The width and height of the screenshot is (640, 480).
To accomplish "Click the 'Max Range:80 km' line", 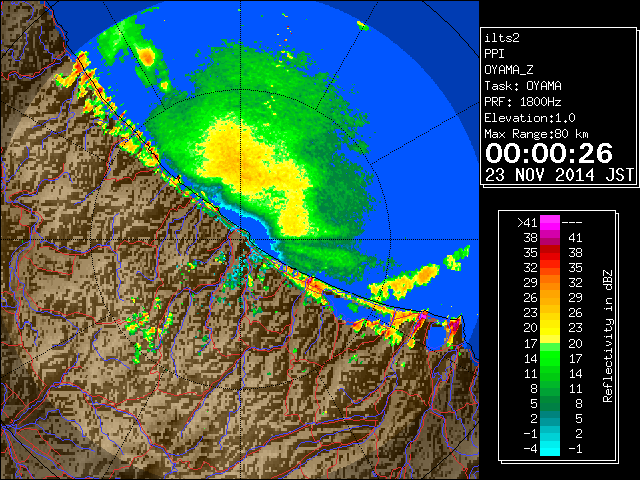I will [536, 134].
